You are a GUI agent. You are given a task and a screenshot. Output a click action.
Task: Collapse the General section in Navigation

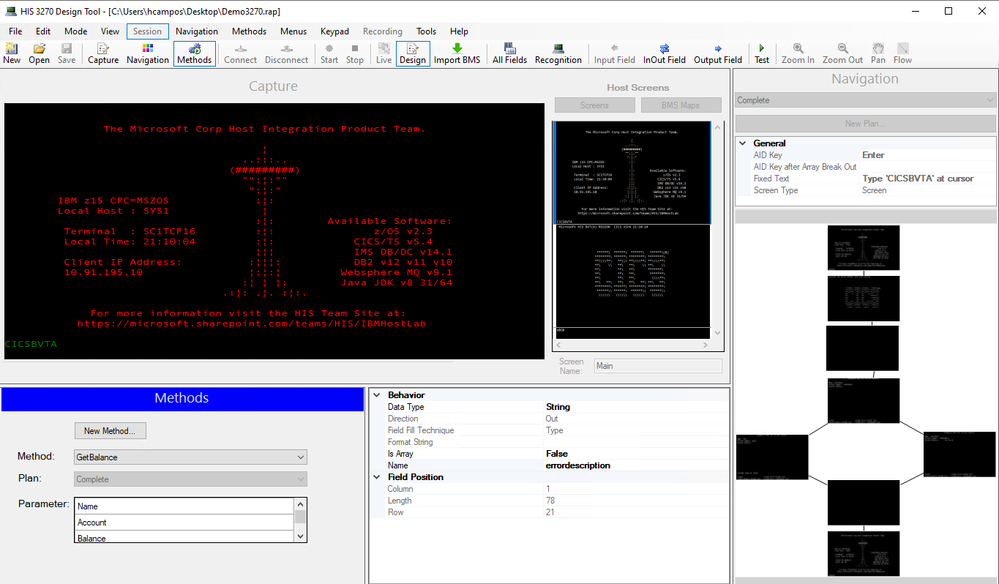(743, 143)
